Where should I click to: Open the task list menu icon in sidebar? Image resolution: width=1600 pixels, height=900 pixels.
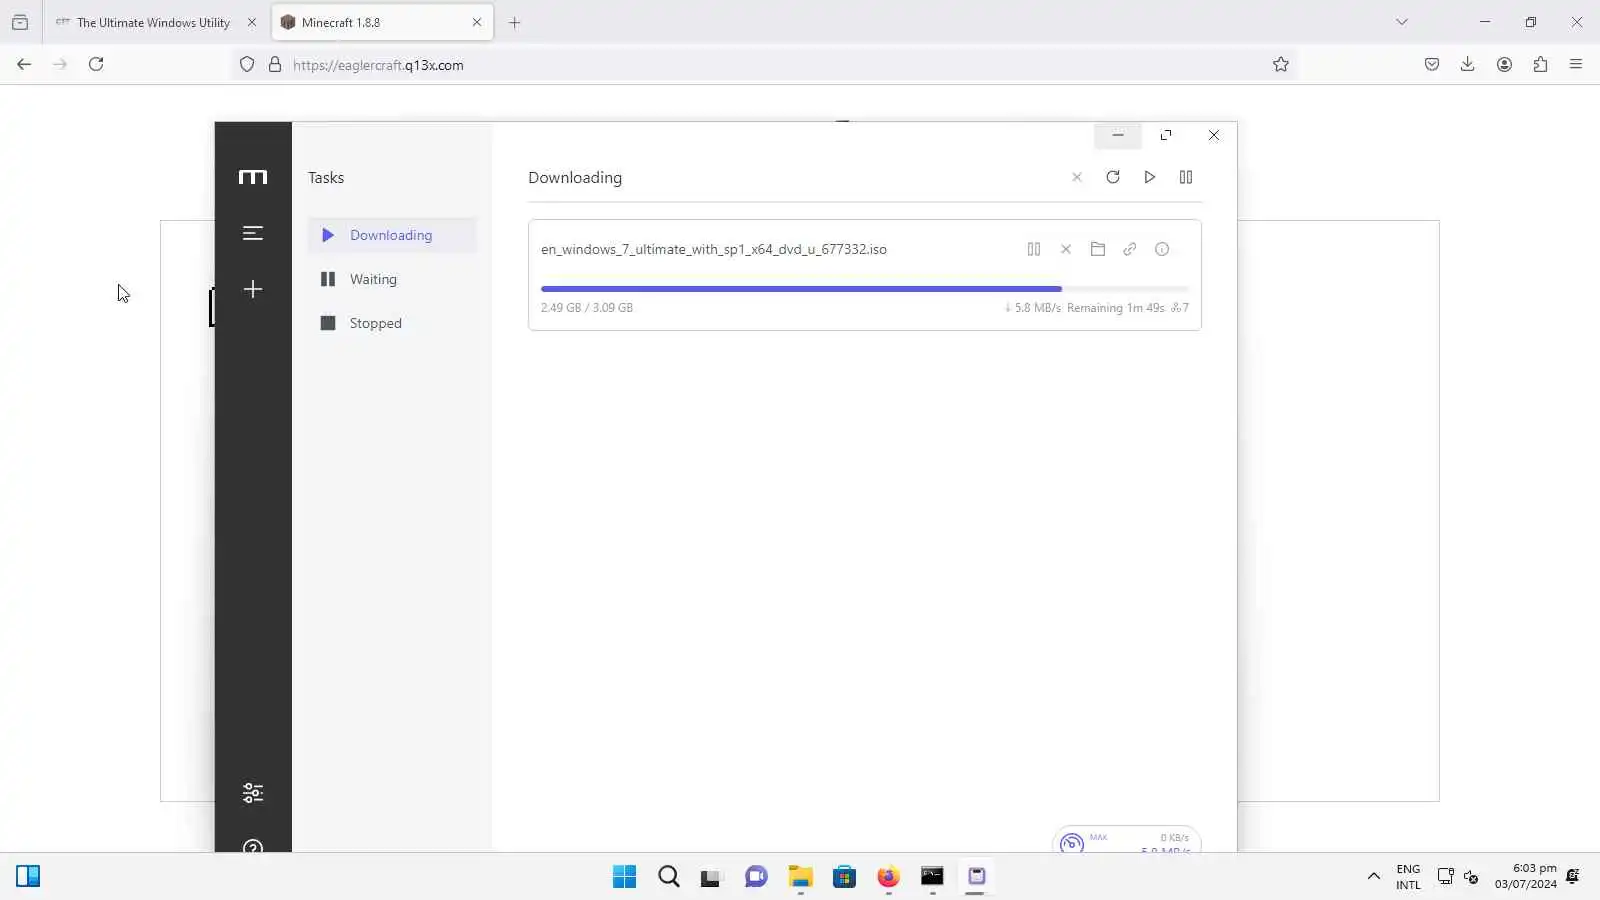pyautogui.click(x=253, y=233)
